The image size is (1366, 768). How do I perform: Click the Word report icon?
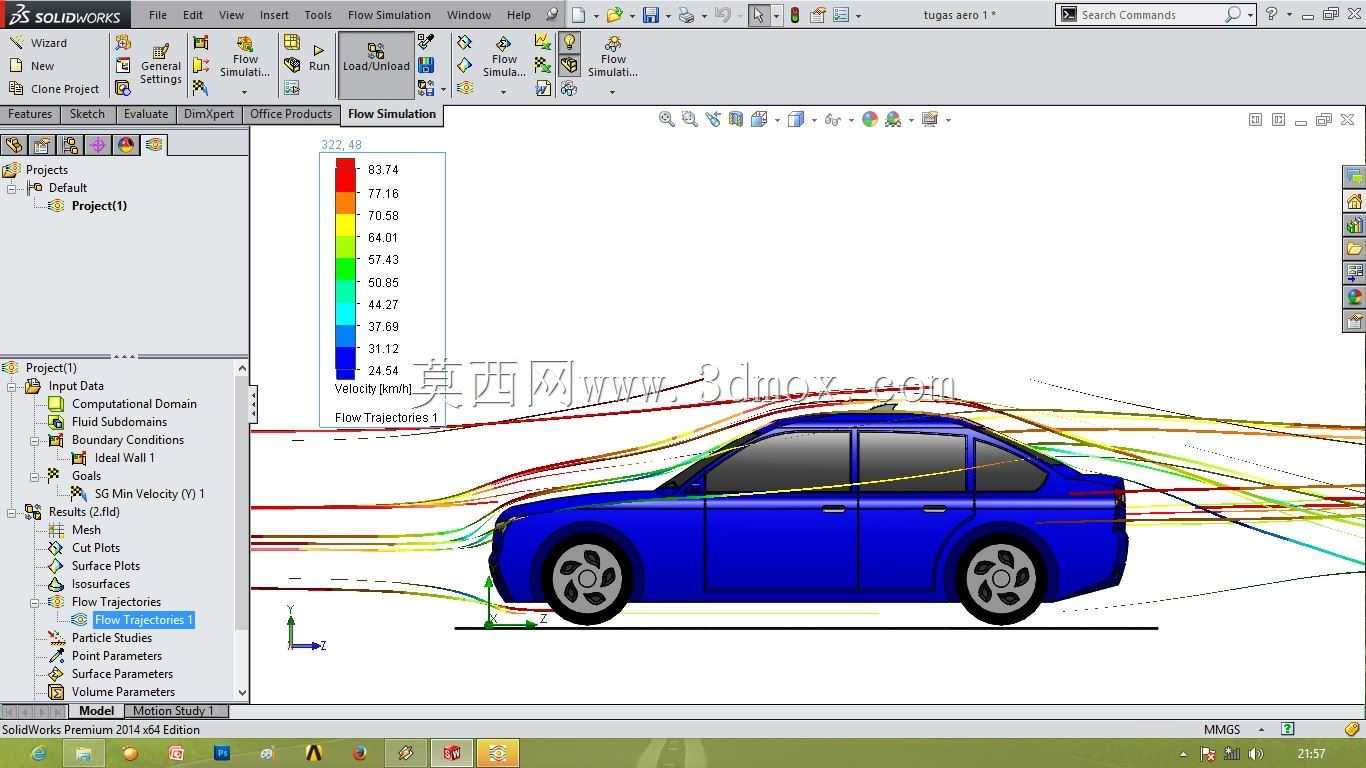coord(542,88)
